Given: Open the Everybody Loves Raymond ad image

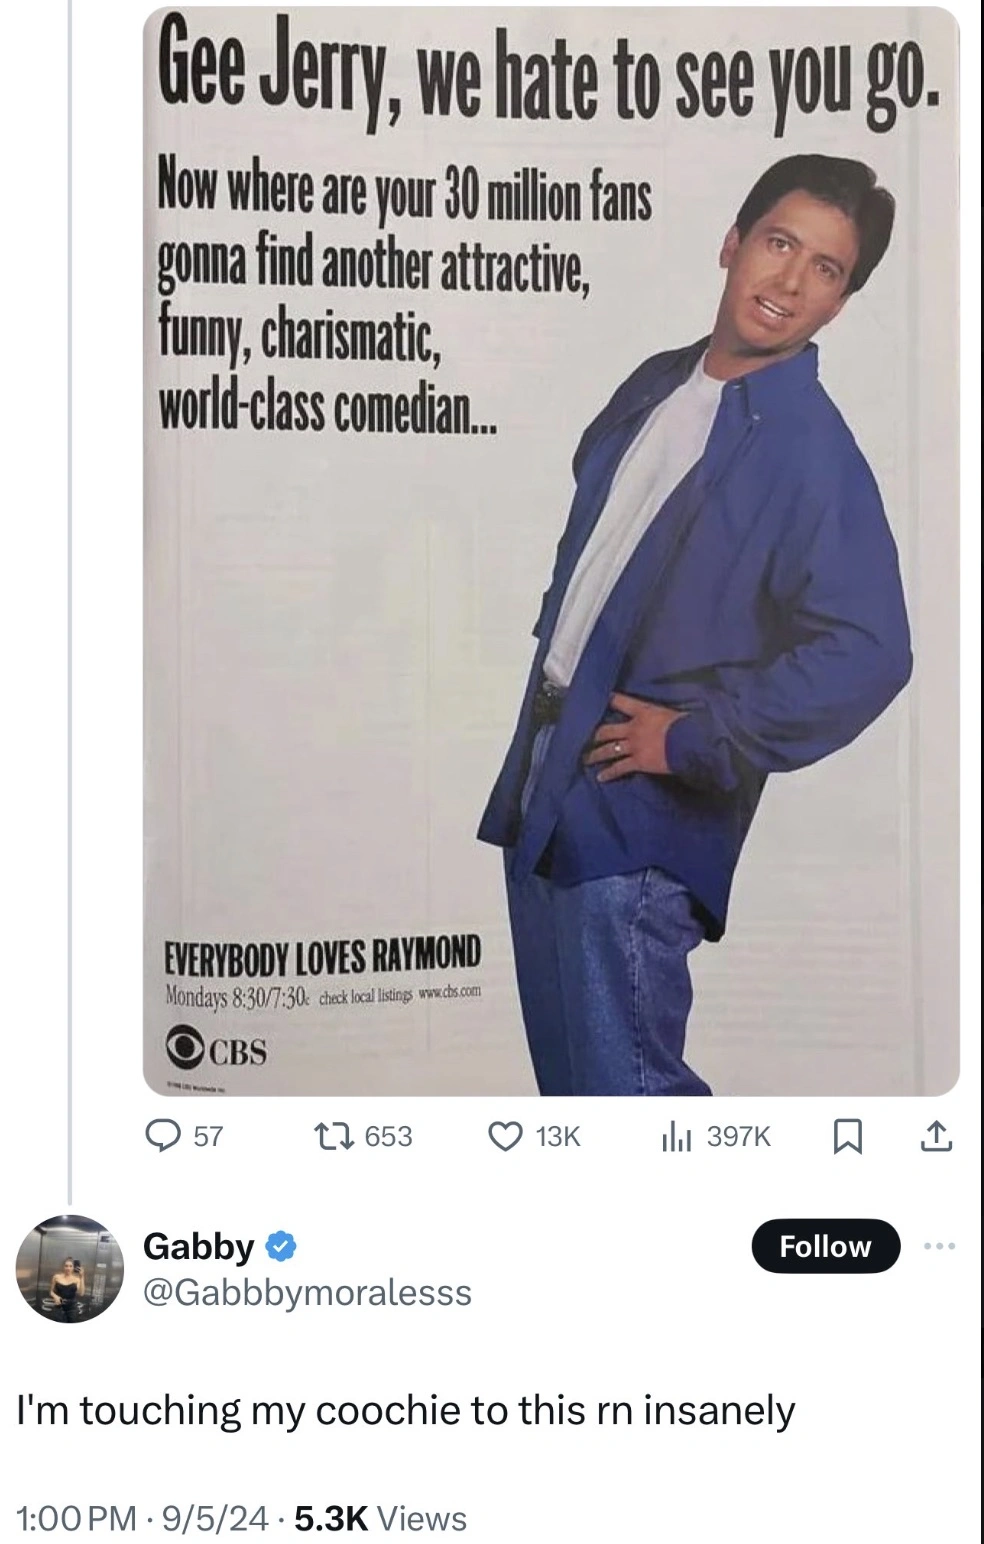Looking at the screenshot, I should [x=551, y=550].
